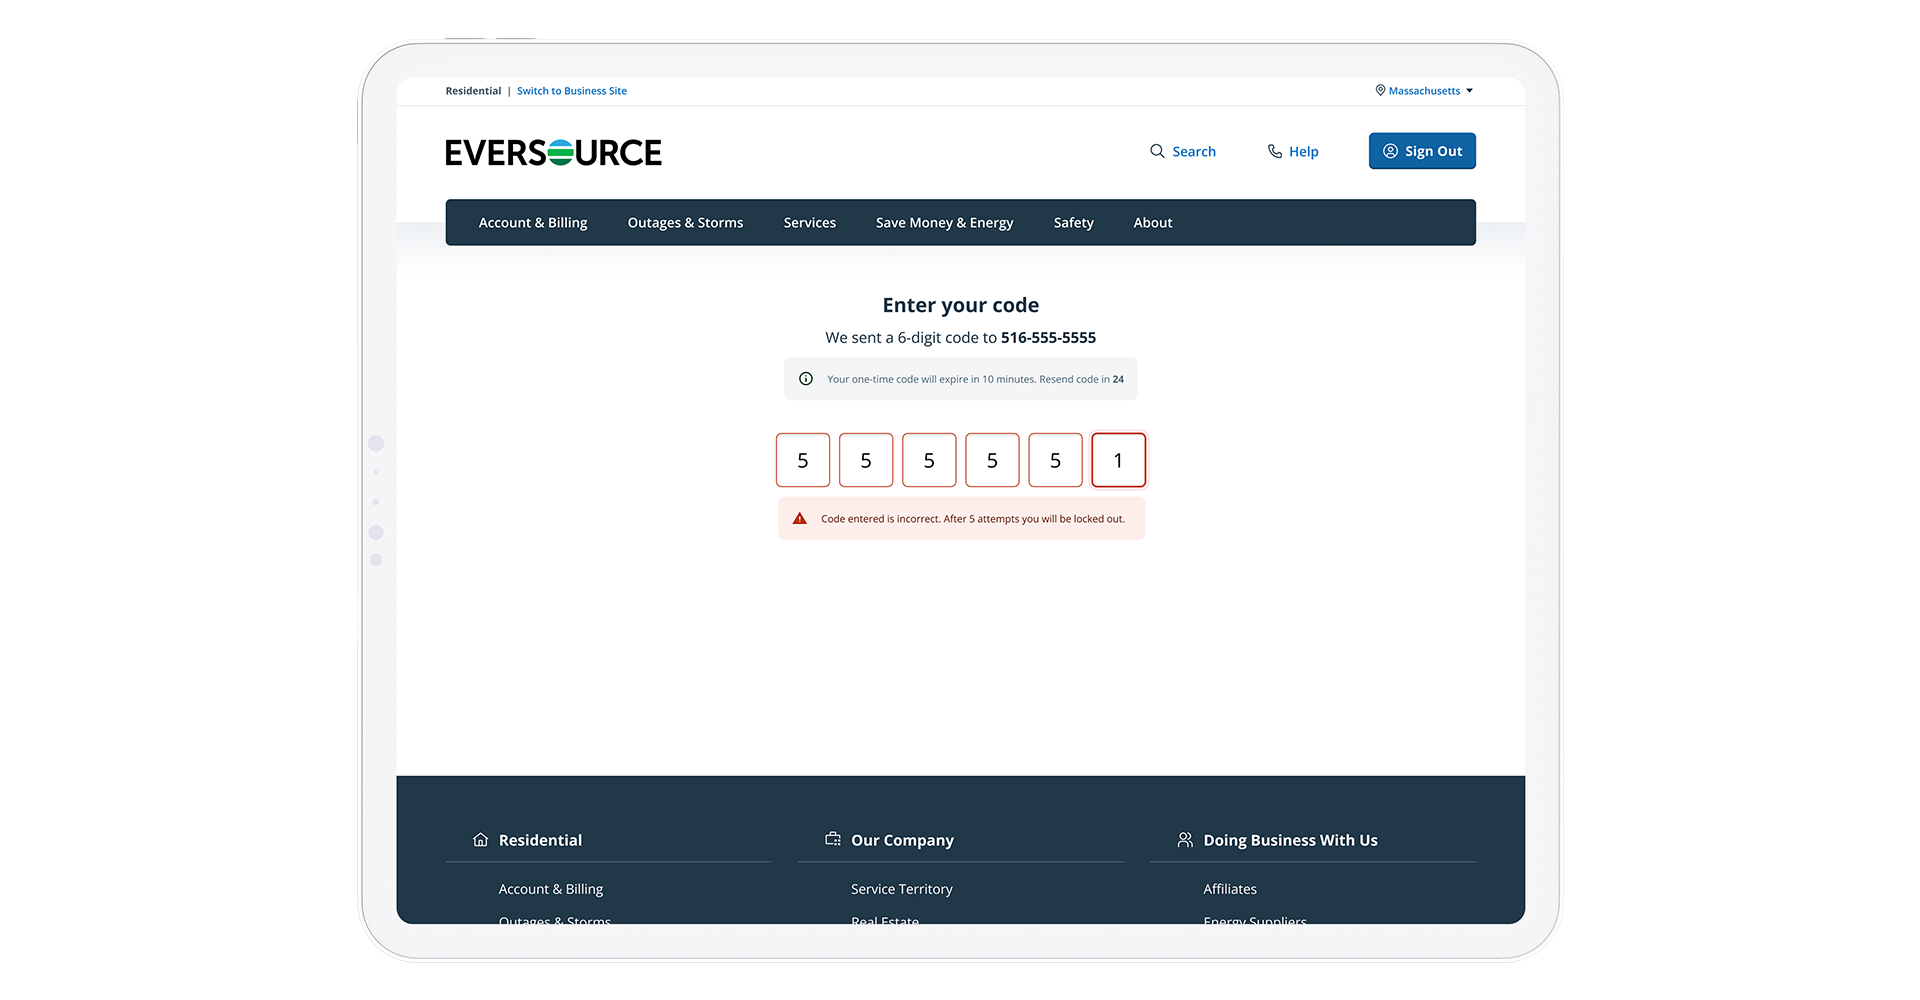1920x1000 pixels.
Task: Click the Residential footer heading
Action: coord(540,840)
